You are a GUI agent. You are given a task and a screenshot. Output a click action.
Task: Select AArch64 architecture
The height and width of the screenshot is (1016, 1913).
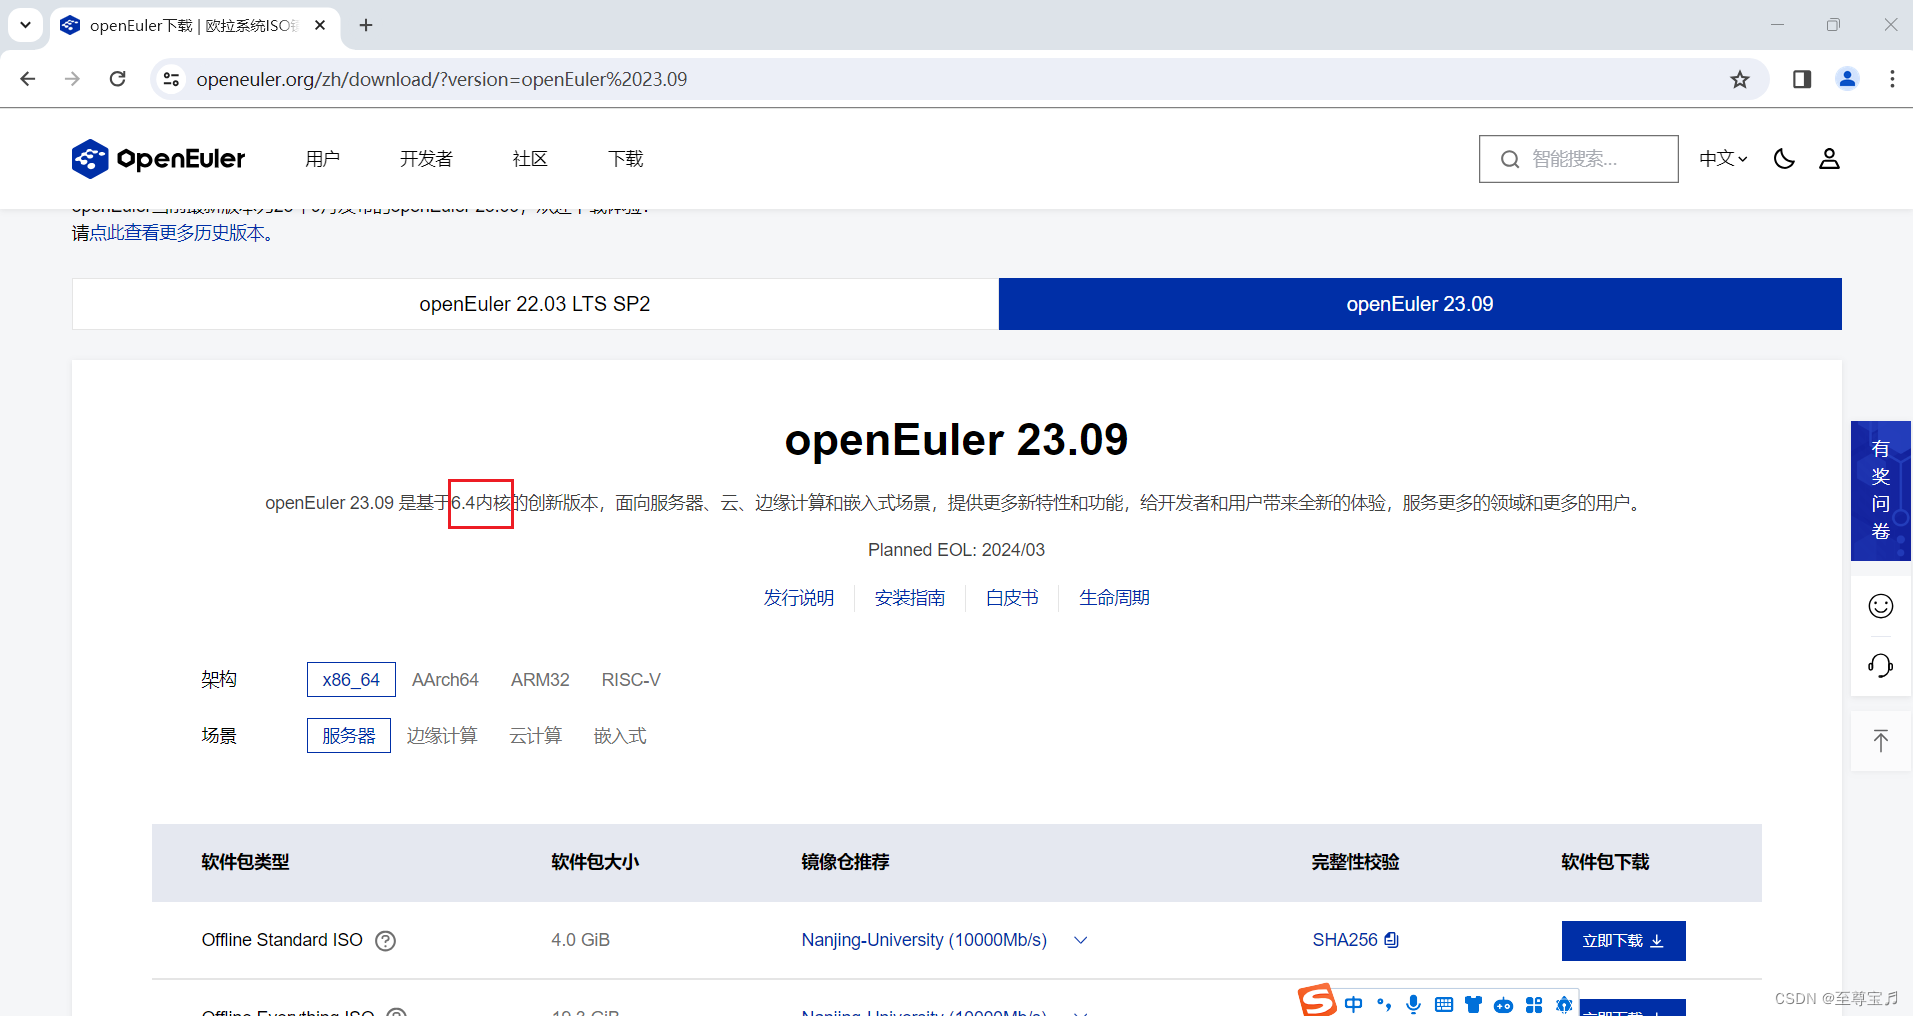click(445, 680)
